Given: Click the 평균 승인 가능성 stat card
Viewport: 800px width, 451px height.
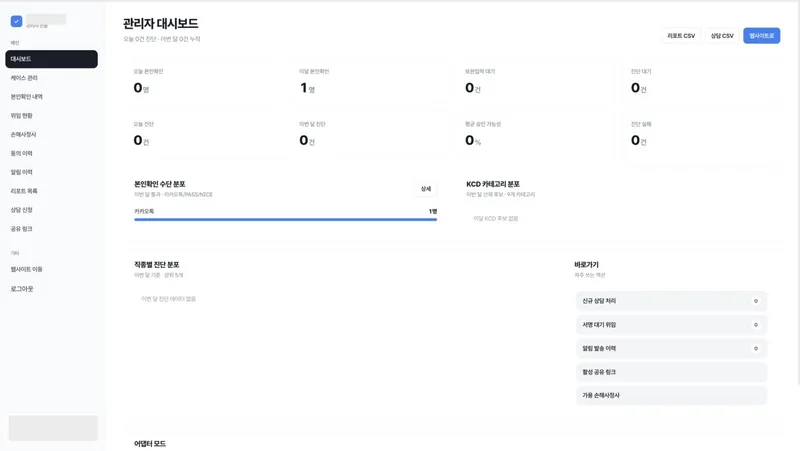Looking at the screenshot, I should tap(535, 135).
